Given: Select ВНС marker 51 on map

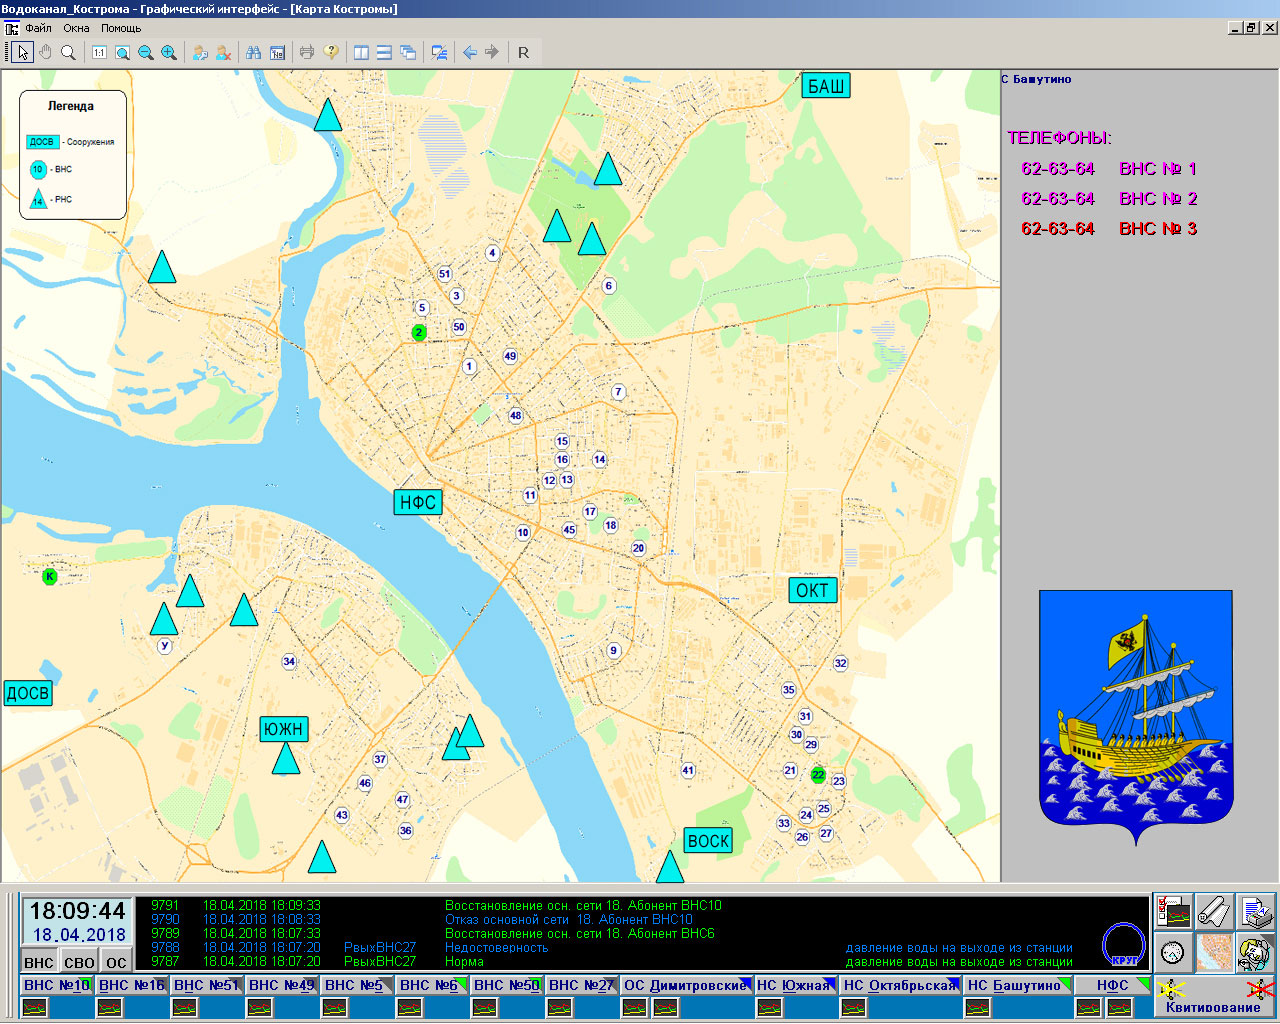Looking at the screenshot, I should click(445, 274).
